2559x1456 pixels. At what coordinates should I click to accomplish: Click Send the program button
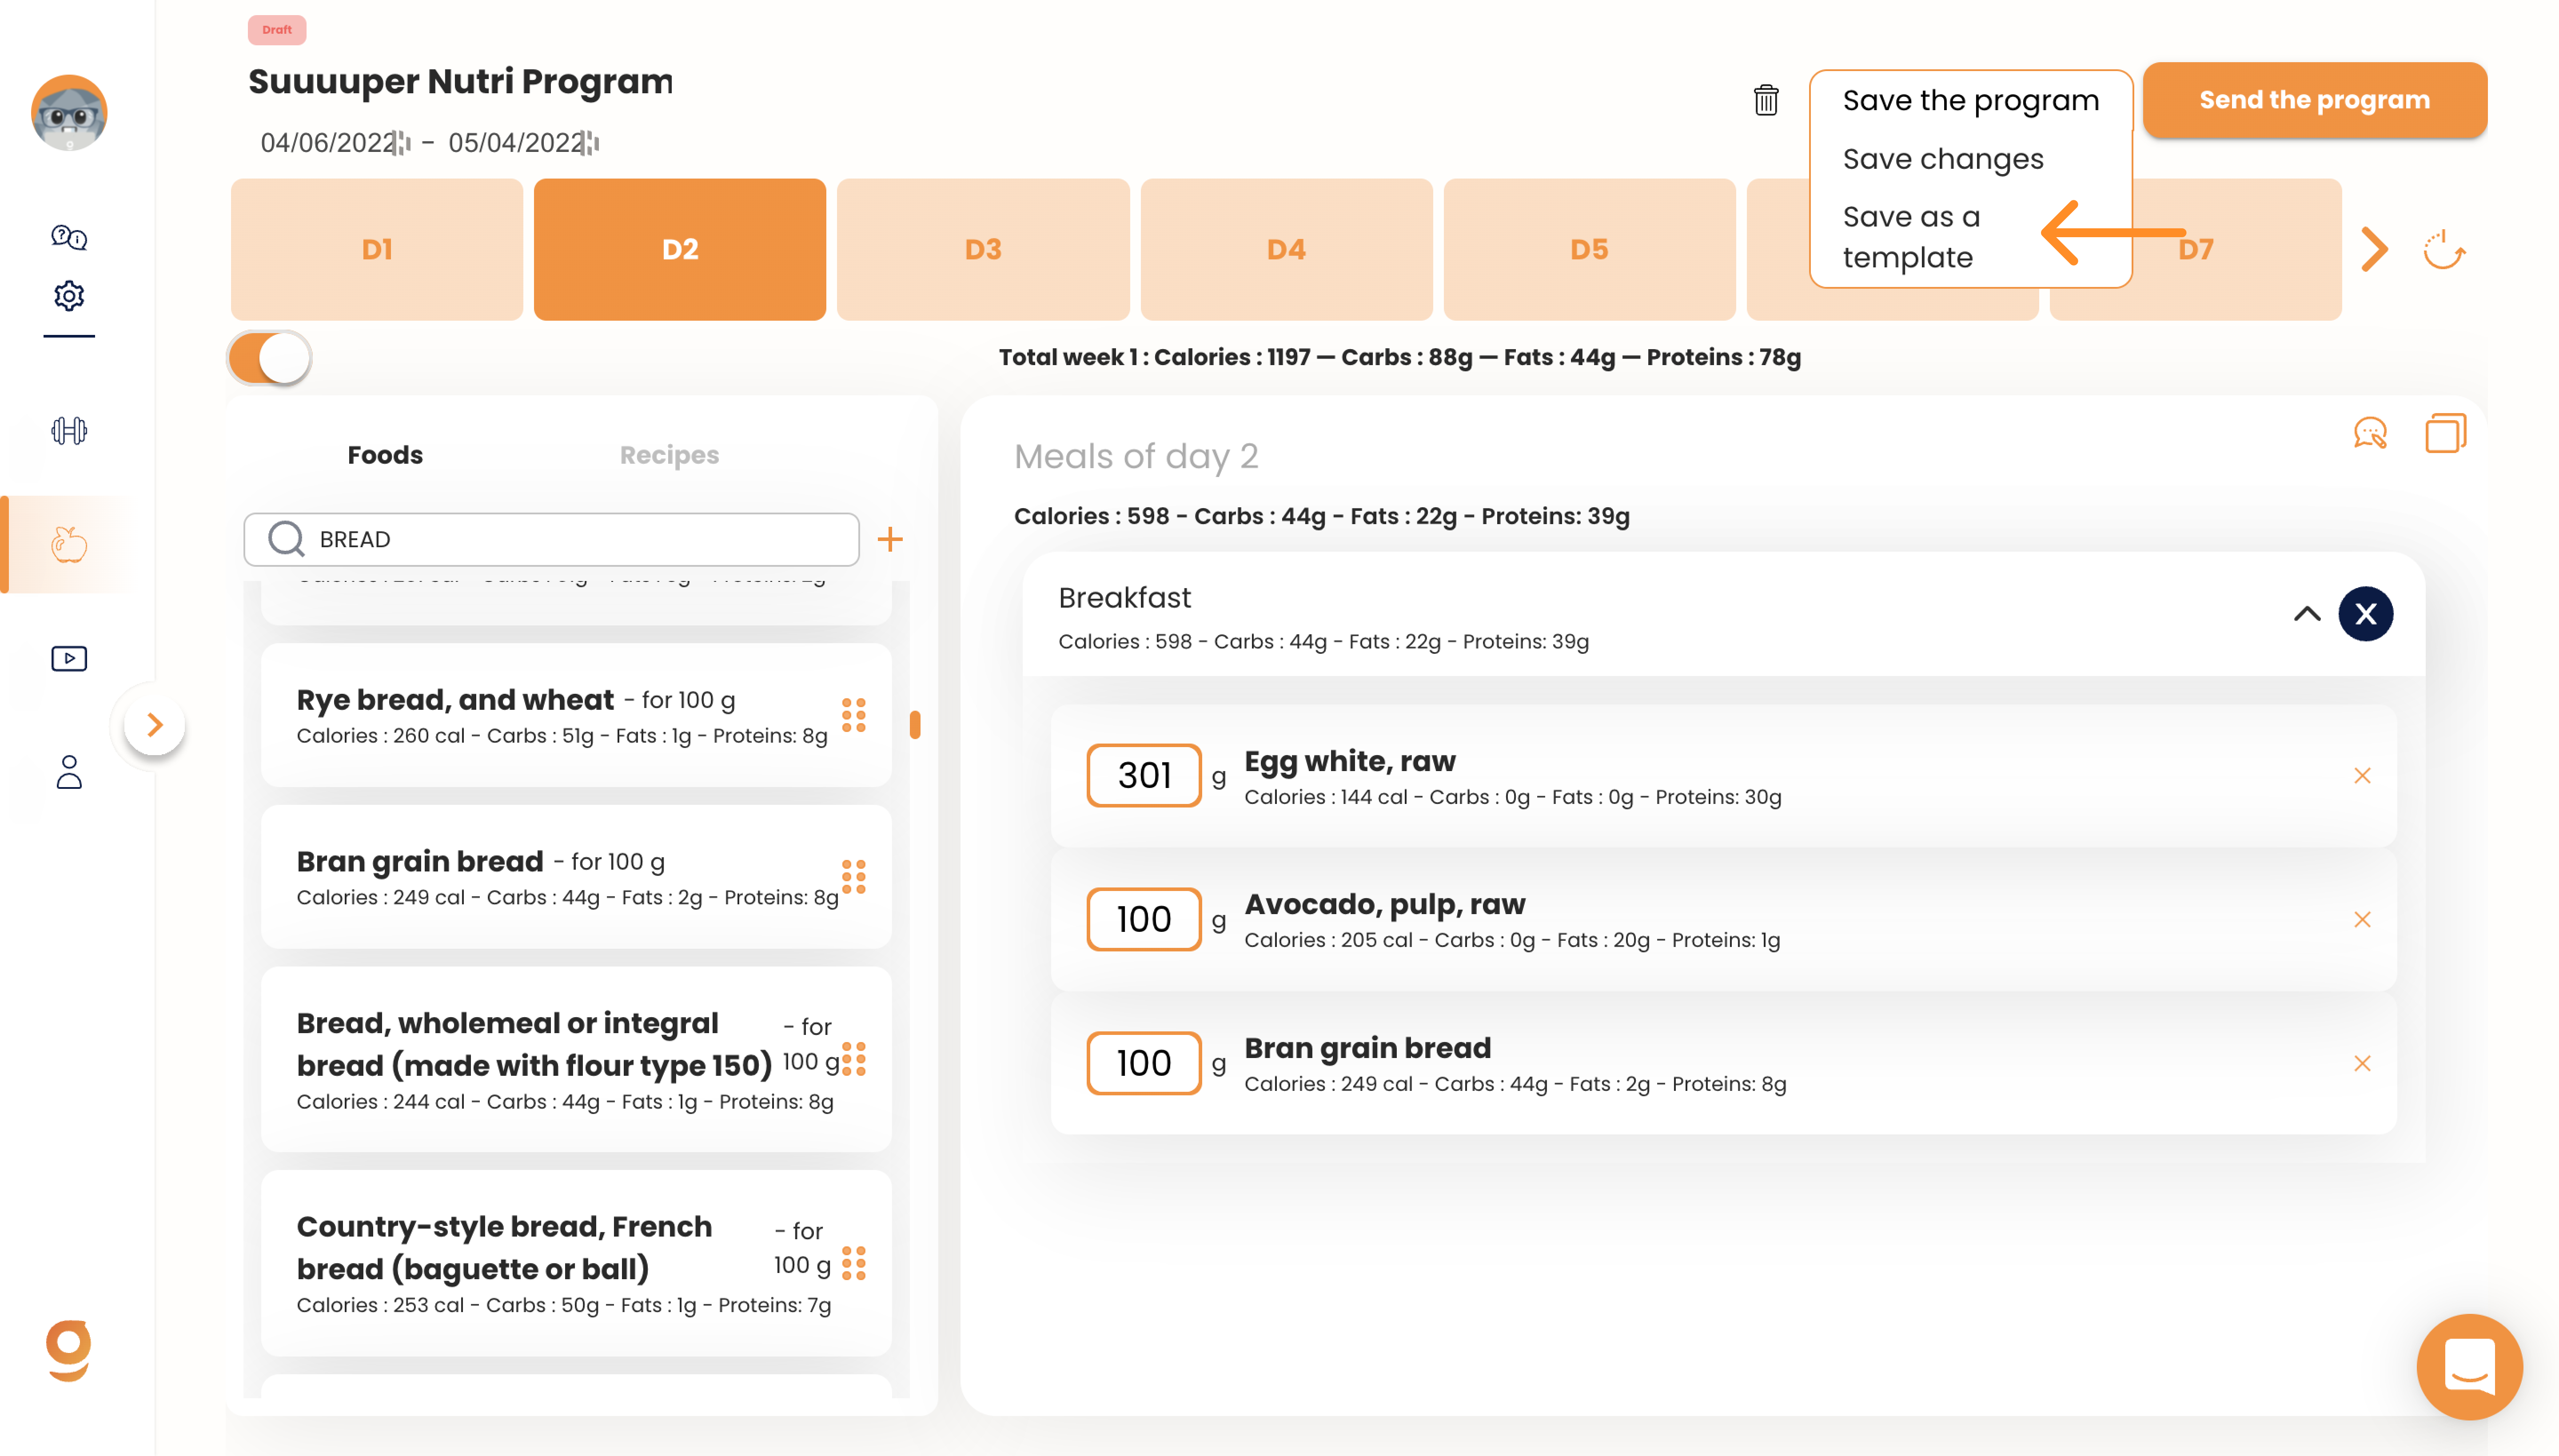tap(2314, 100)
